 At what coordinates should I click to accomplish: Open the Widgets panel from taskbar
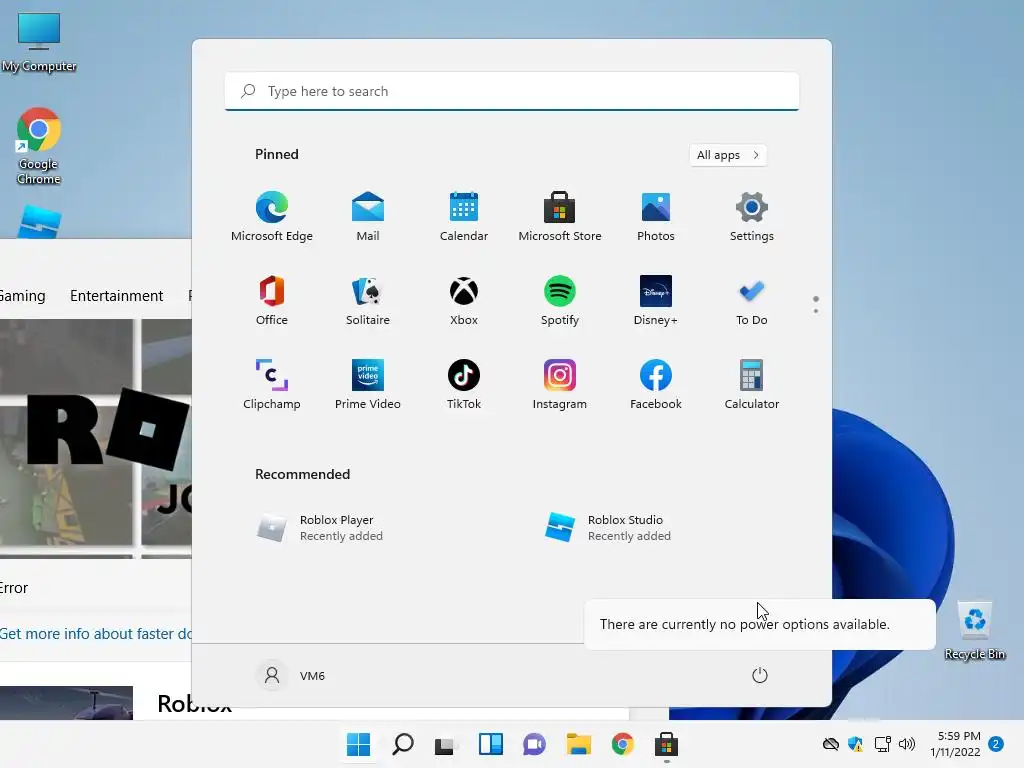click(490, 744)
